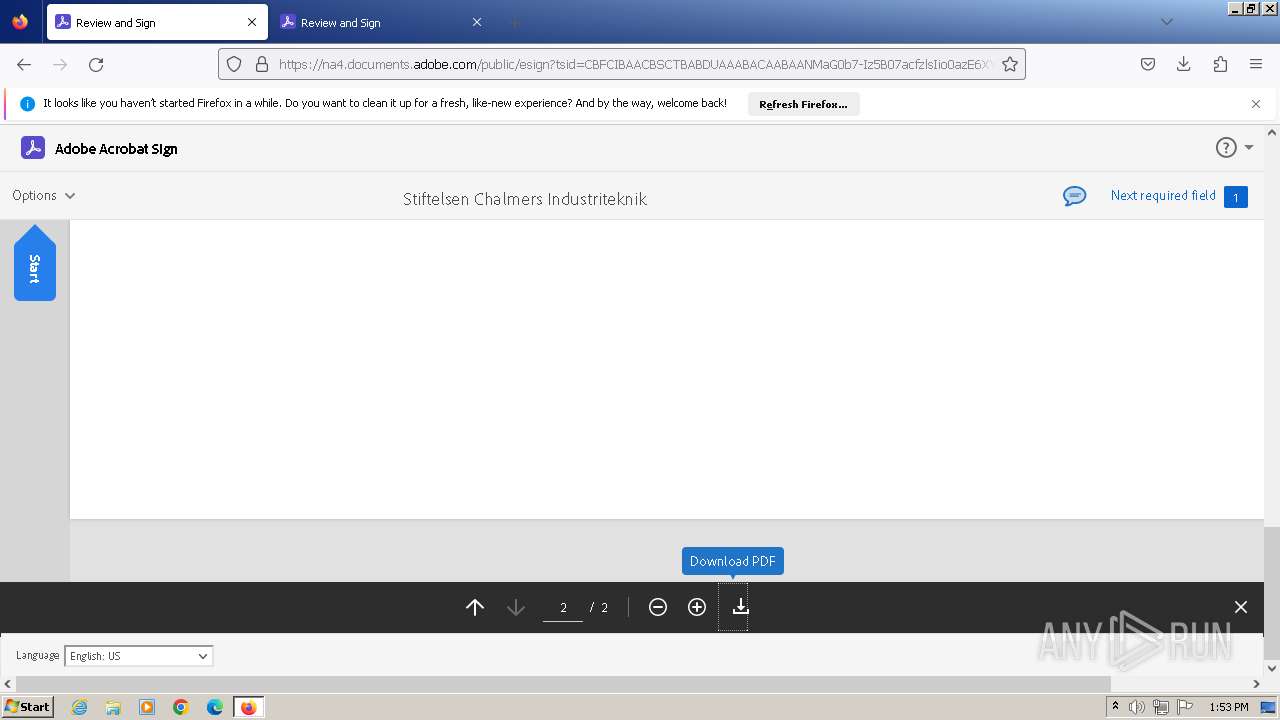Click the Next required field link

pyautogui.click(x=1163, y=195)
